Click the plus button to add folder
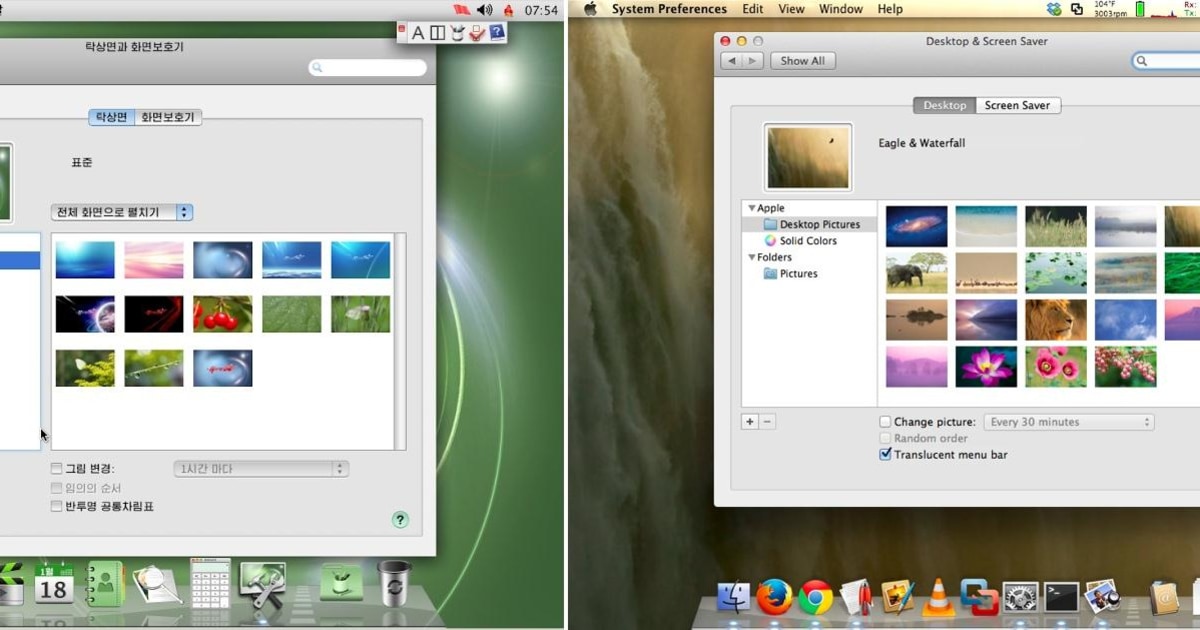This screenshot has width=1200, height=630. 749,422
